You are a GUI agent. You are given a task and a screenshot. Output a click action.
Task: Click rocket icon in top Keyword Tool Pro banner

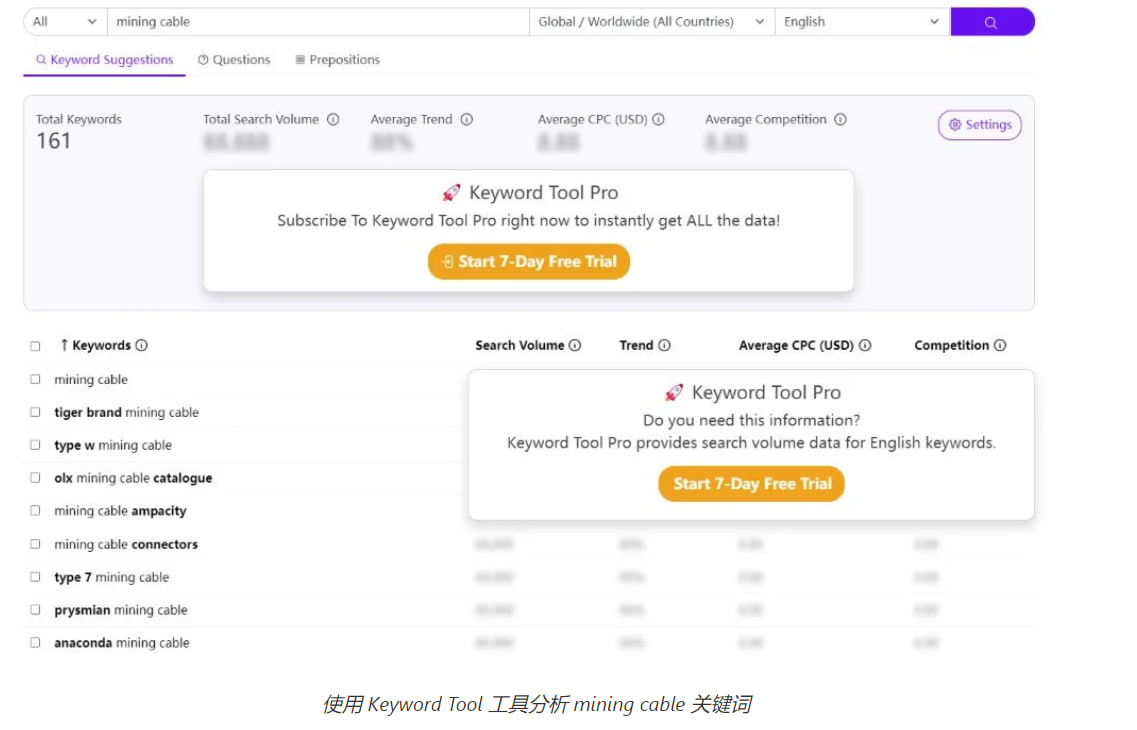[451, 193]
